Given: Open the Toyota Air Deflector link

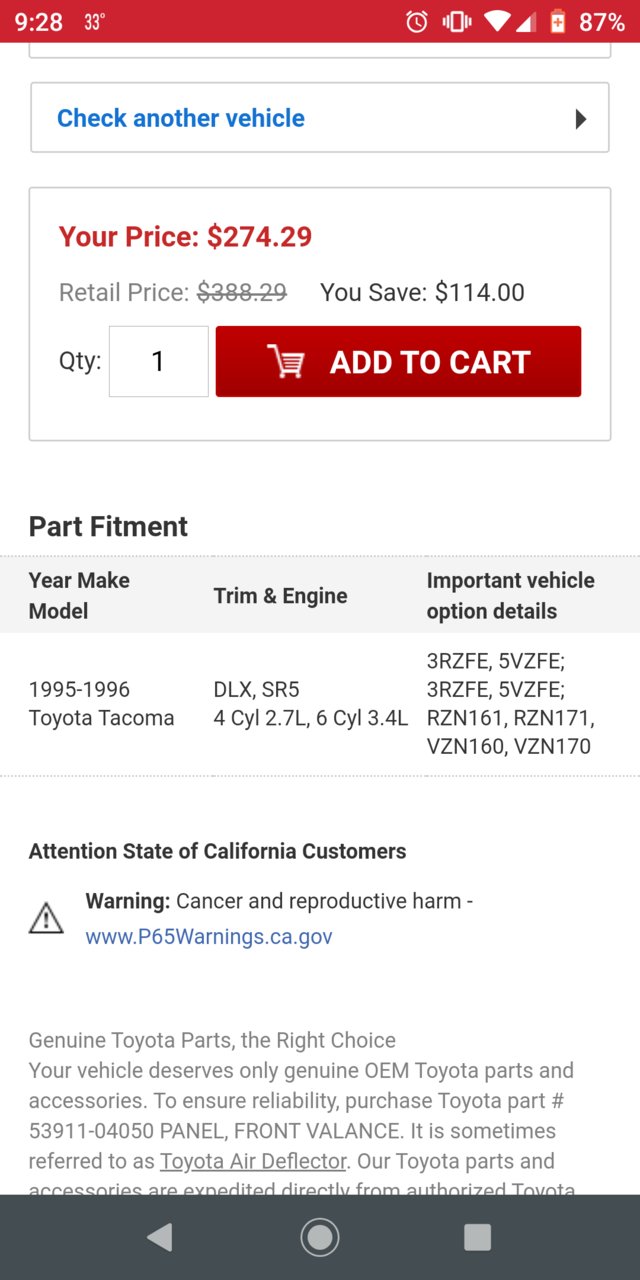Looking at the screenshot, I should tap(253, 1161).
